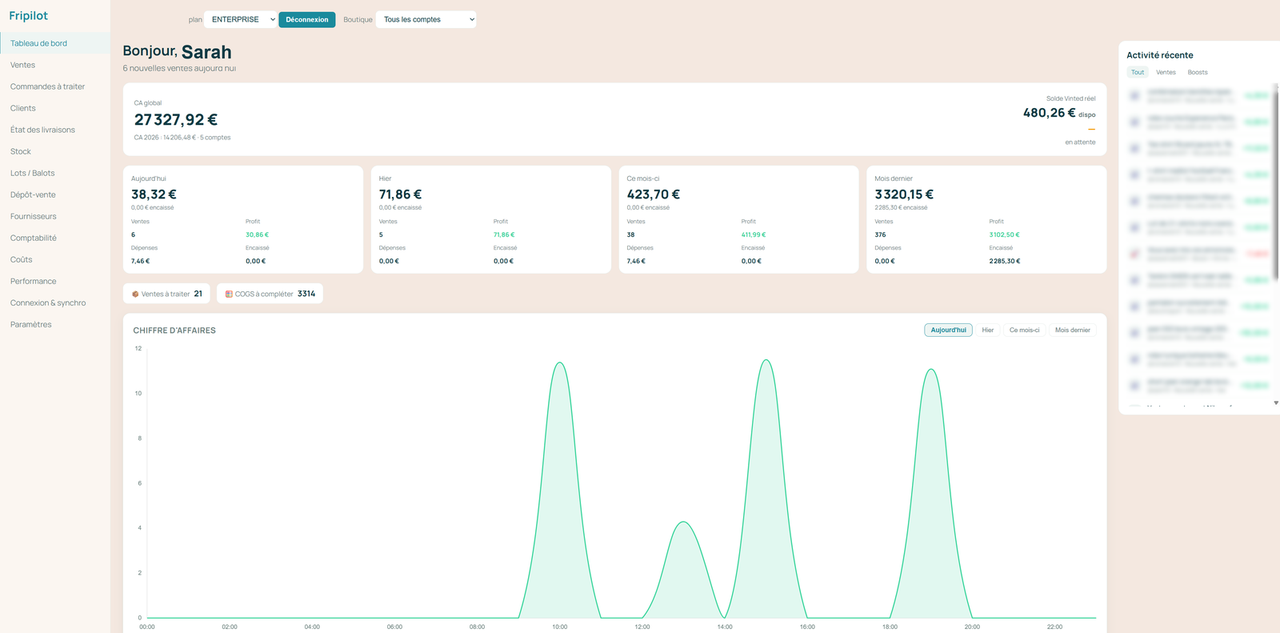Image resolution: width=1280 pixels, height=633 pixels.
Task: Open the Boutique 'Tous les comptes' dropdown
Action: (x=426, y=19)
